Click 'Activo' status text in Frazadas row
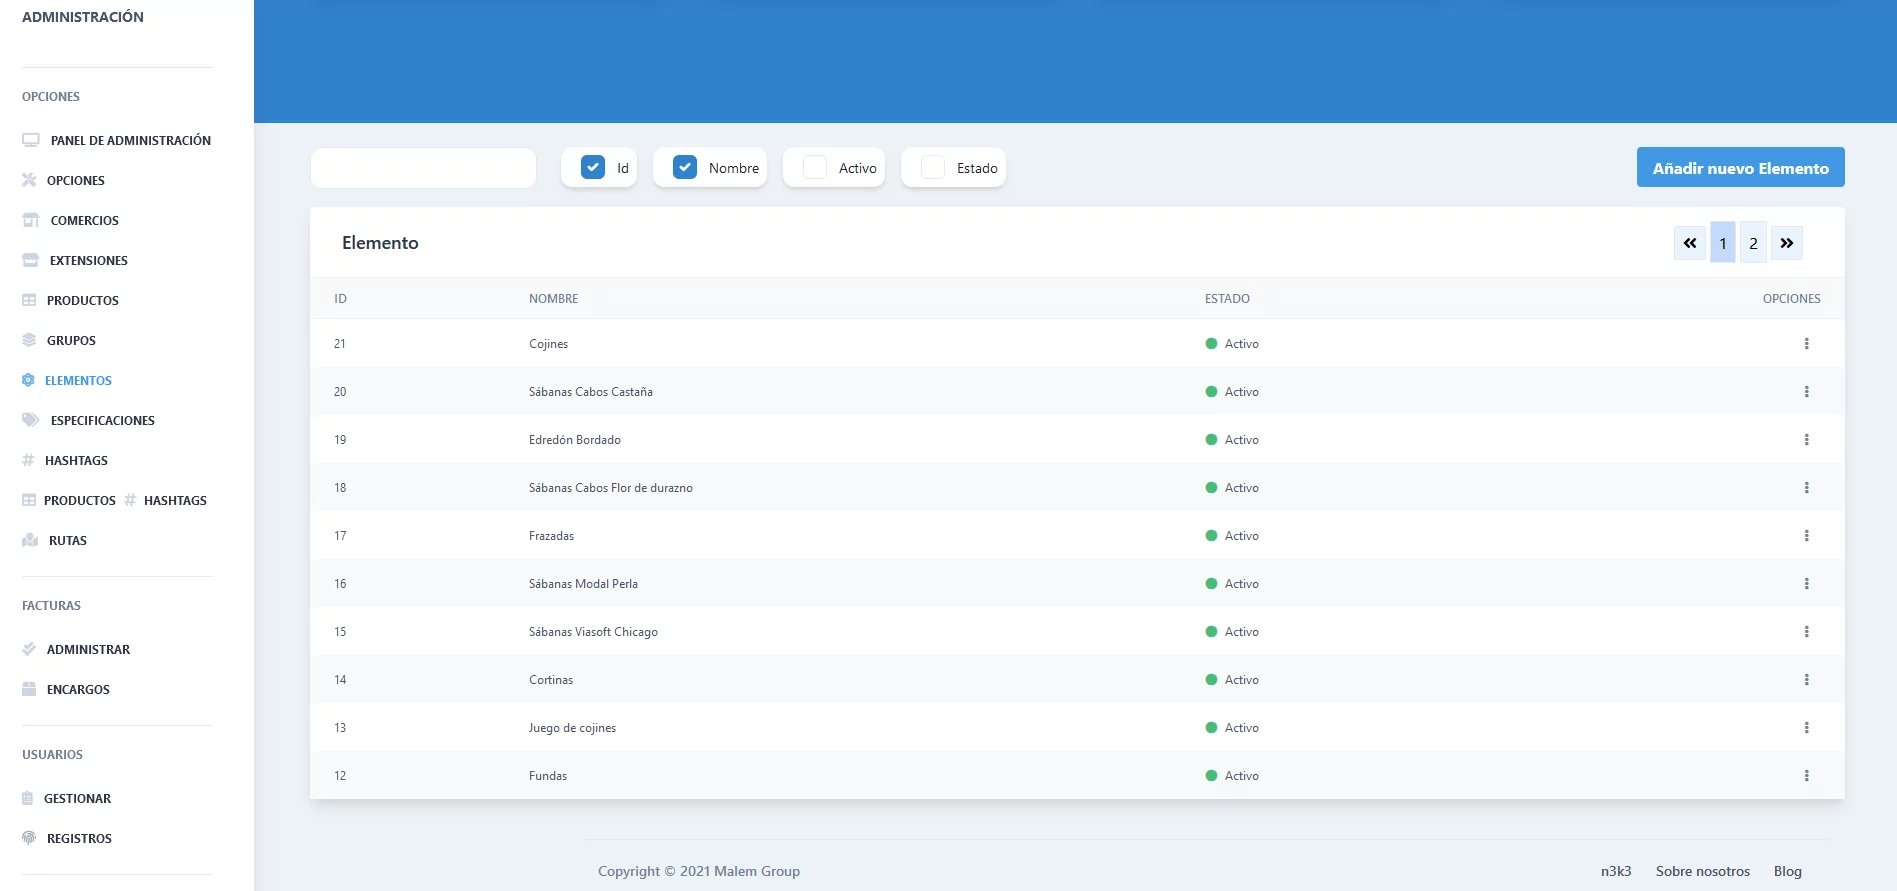The height and width of the screenshot is (891, 1897). (1242, 536)
